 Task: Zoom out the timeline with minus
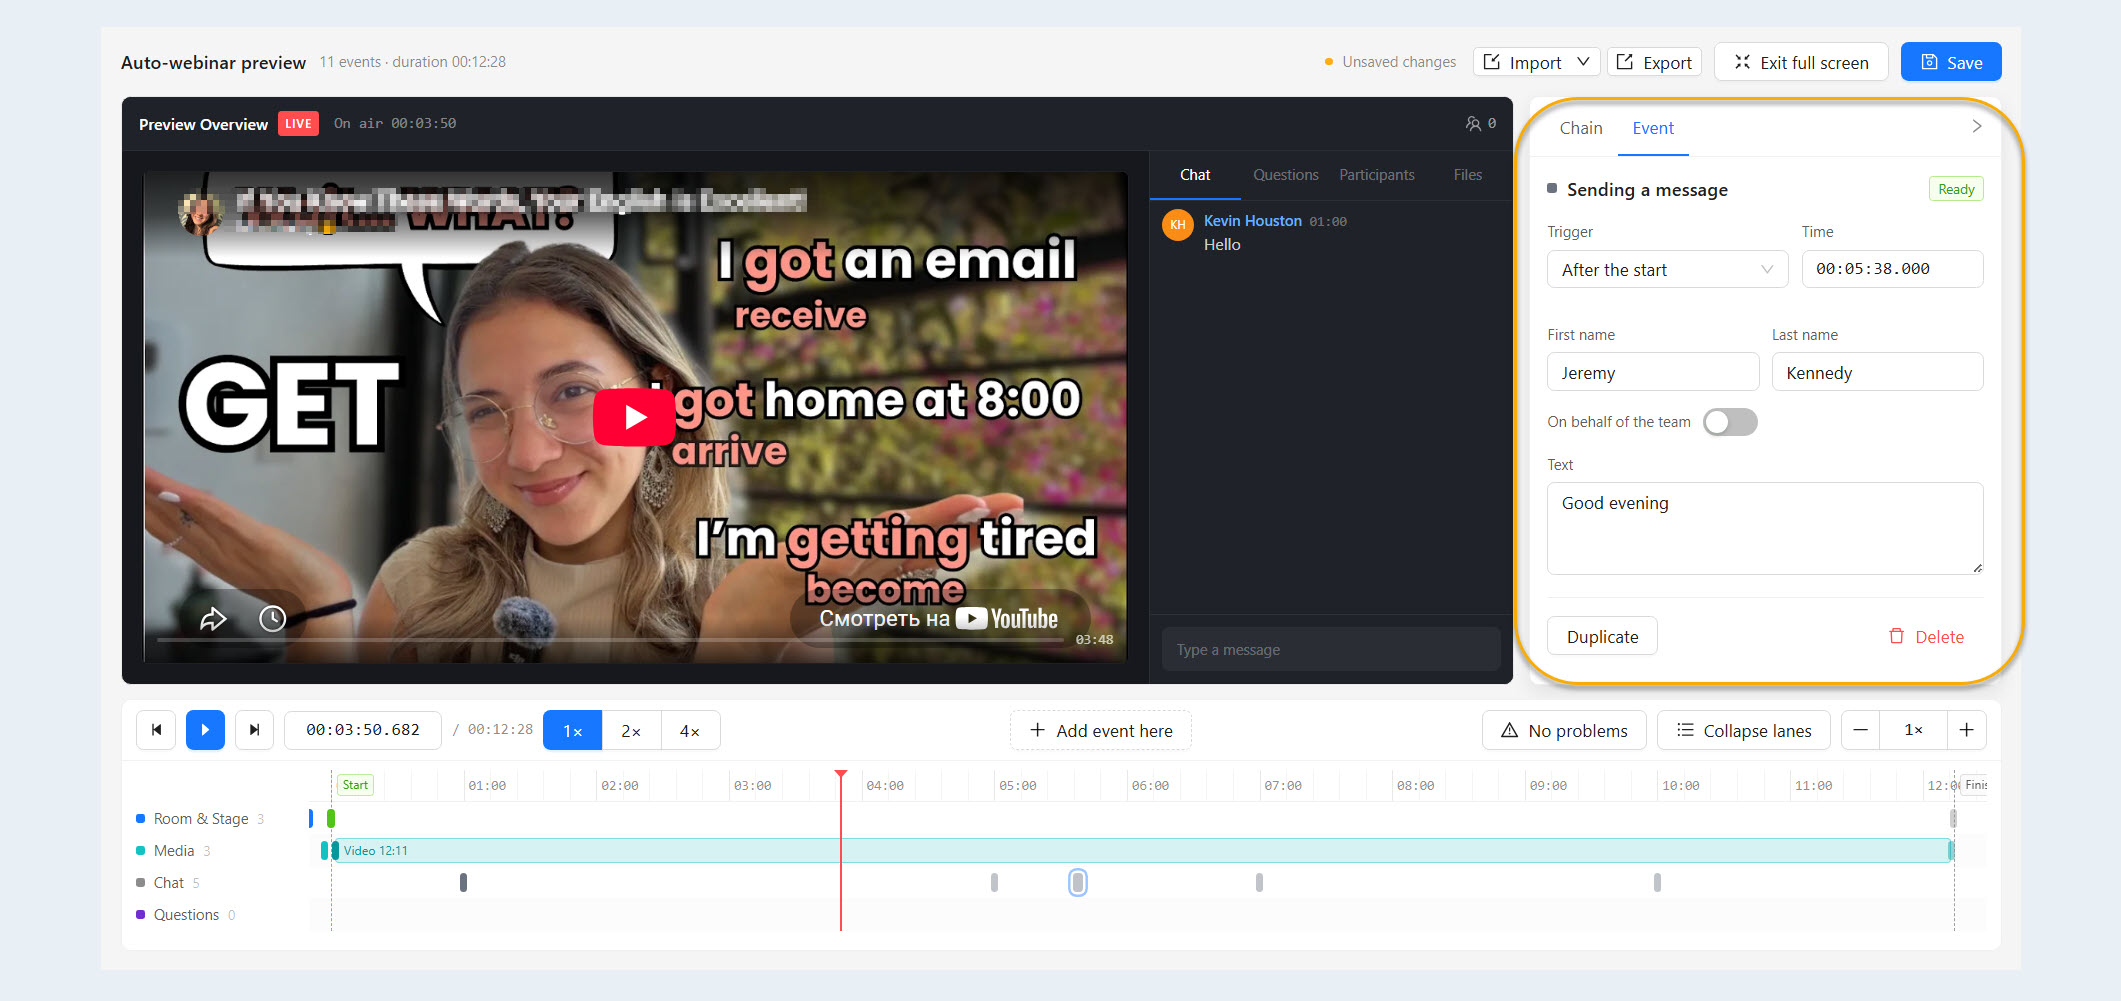[1860, 730]
